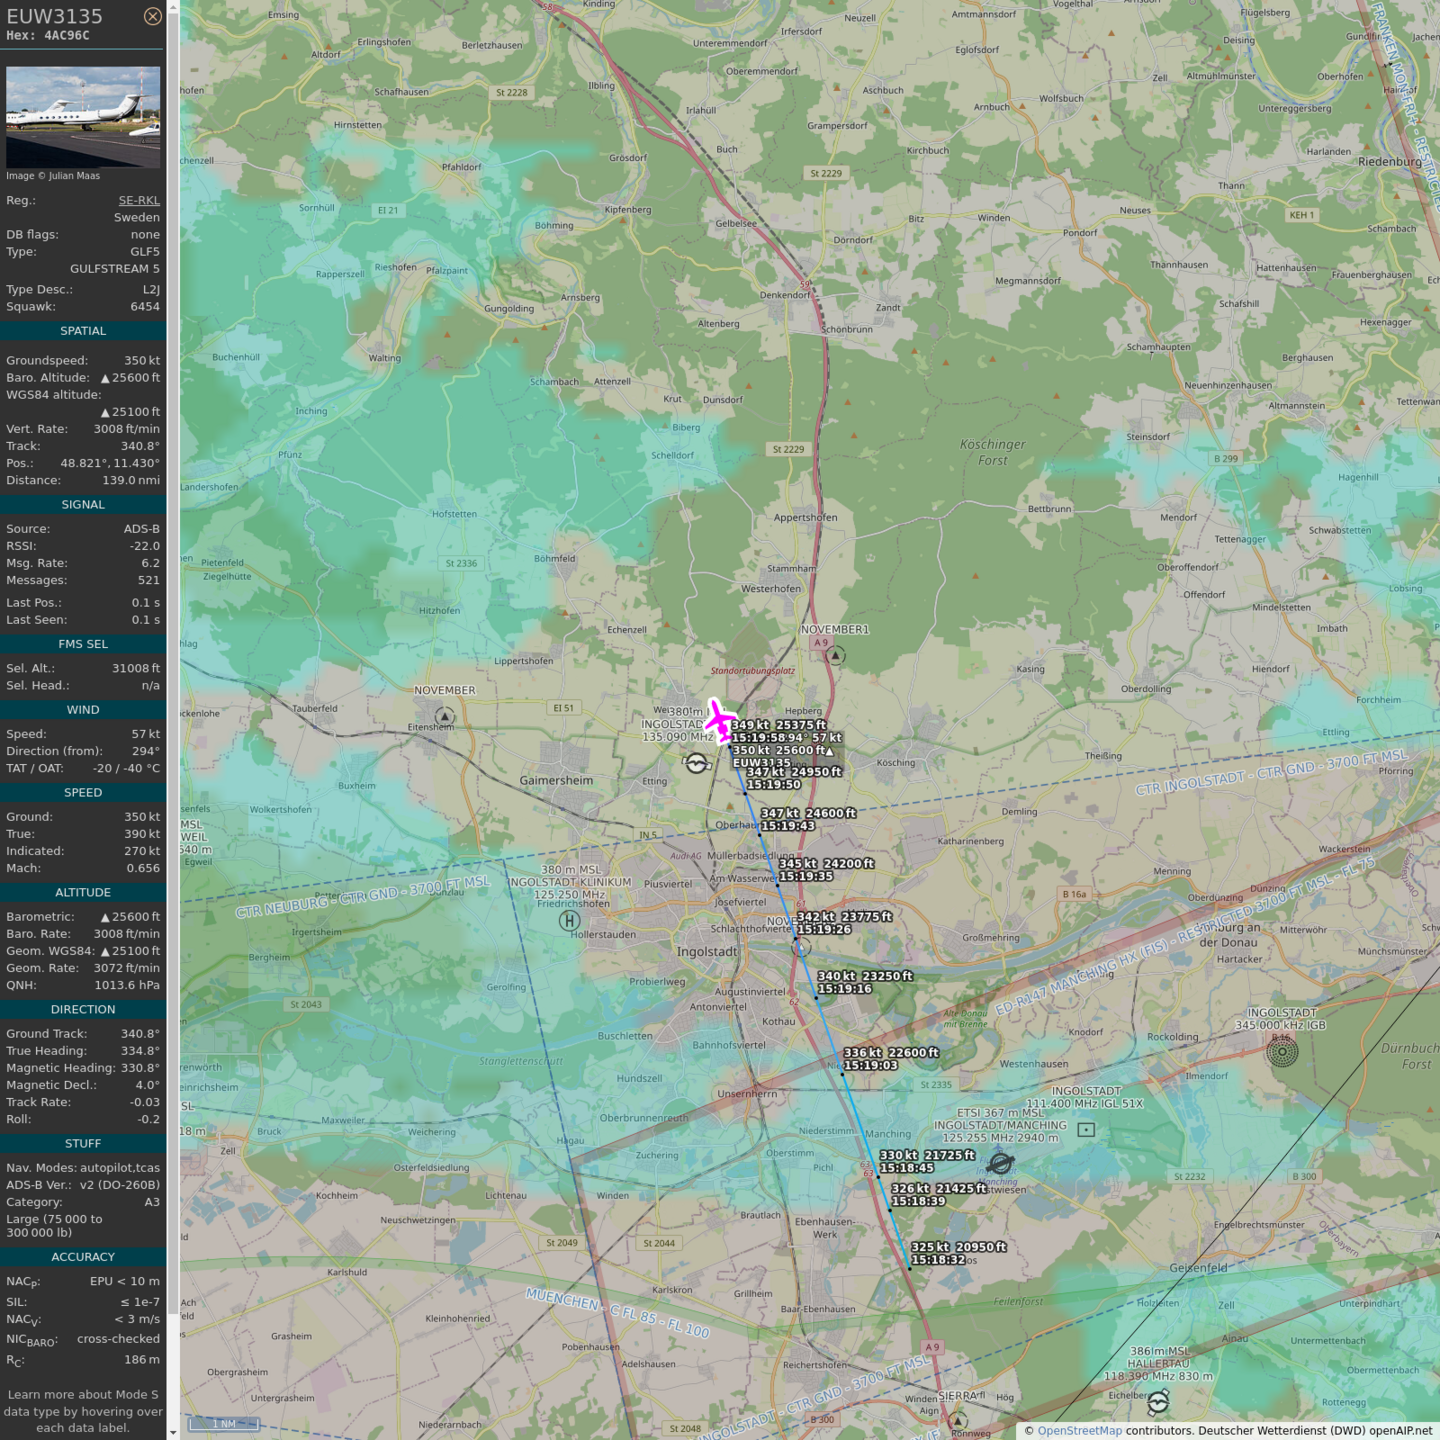Click the sidebar scroll-down arrow
Image resolution: width=1440 pixels, height=1440 pixels.
pos(173,1432)
